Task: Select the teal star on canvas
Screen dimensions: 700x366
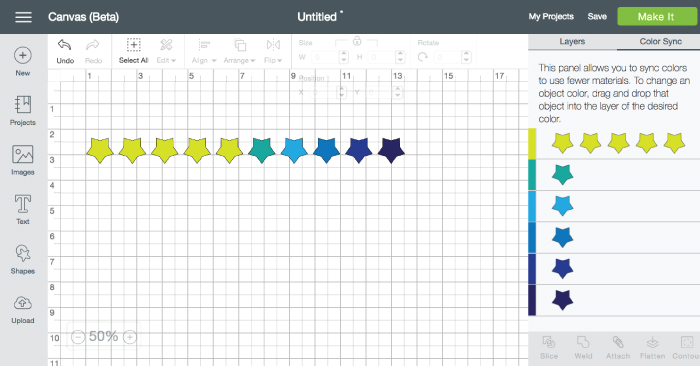Action: click(x=262, y=150)
